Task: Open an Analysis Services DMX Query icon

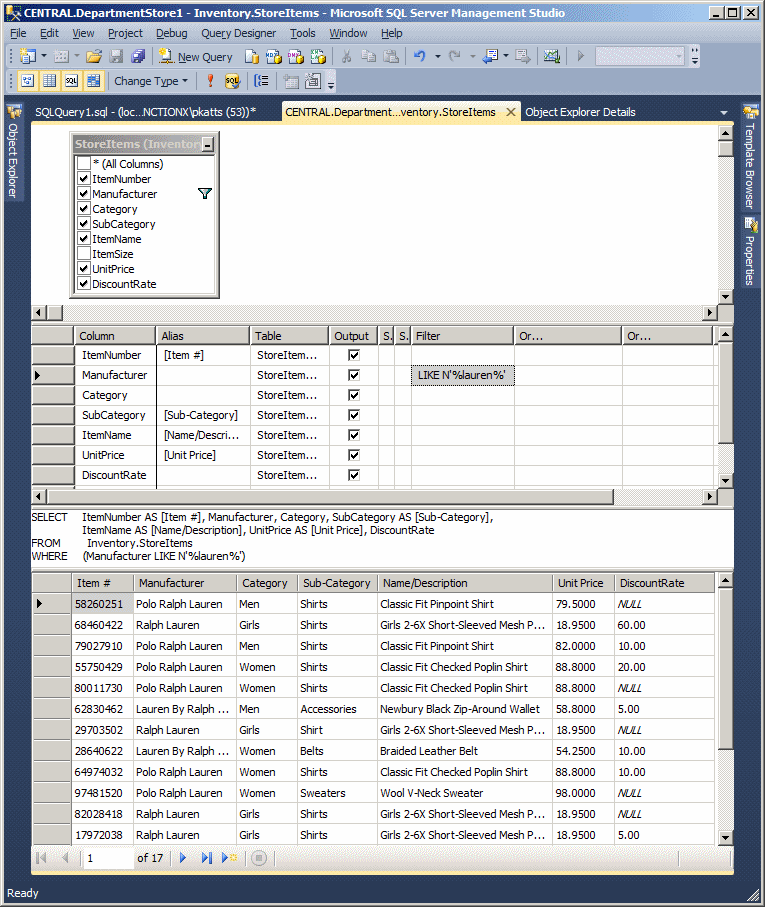Action: tap(296, 56)
